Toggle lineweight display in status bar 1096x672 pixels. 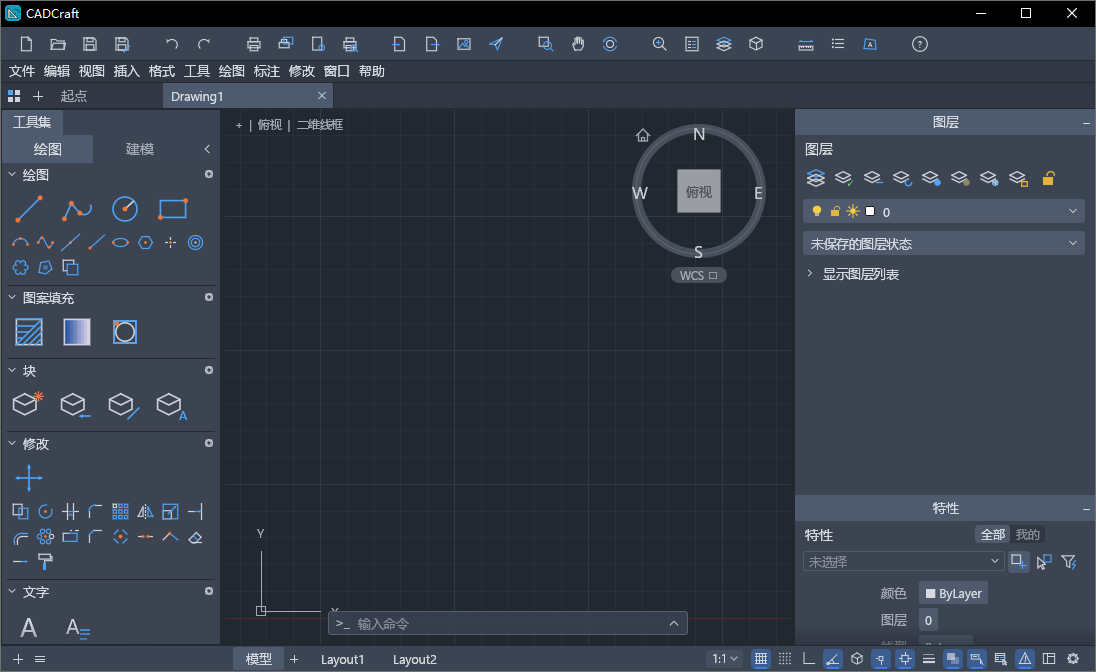[x=929, y=659]
